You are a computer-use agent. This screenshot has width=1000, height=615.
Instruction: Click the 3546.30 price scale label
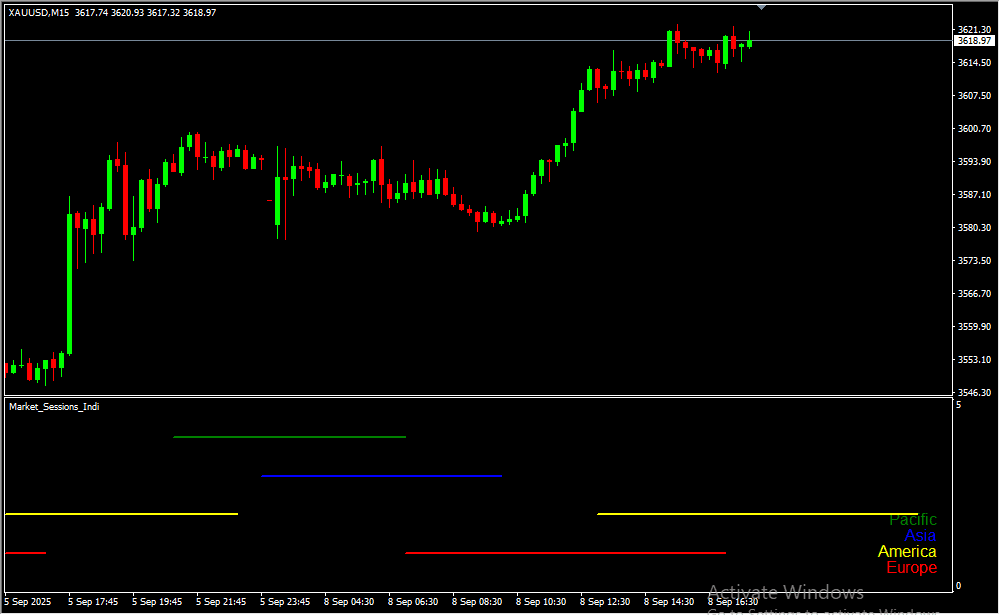[x=973, y=392]
